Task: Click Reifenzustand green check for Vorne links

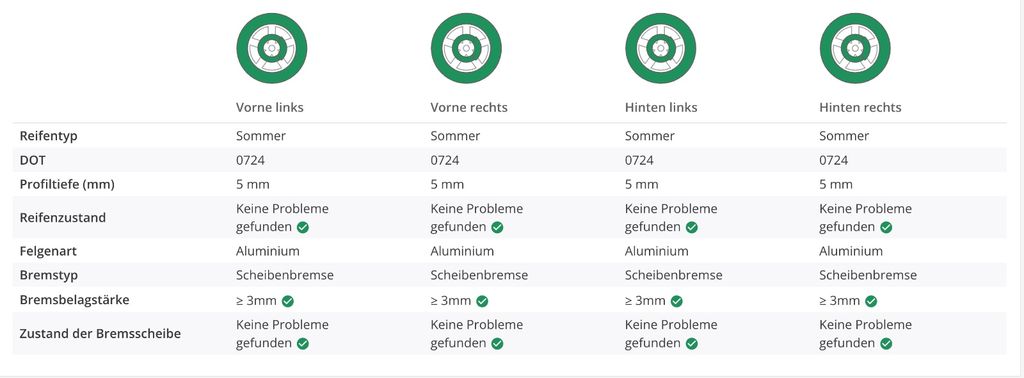Action: tap(303, 227)
